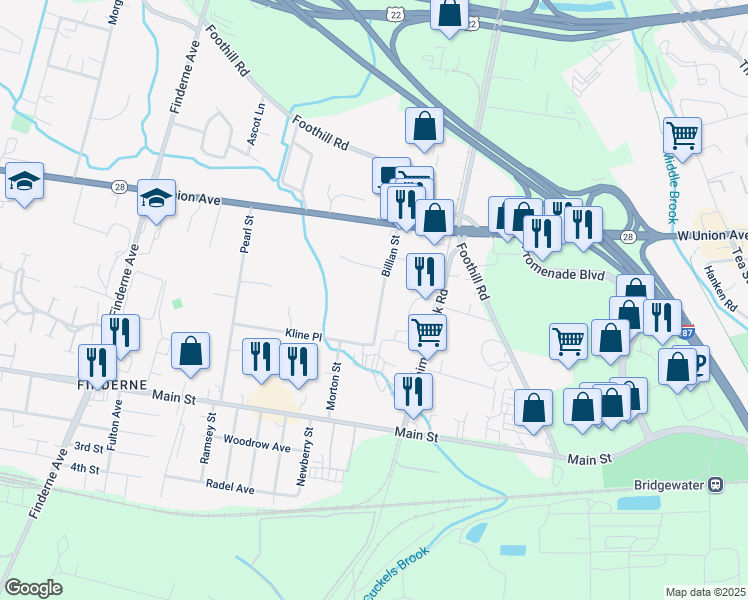Screen dimensions: 748x600
Task: Select the graduation cap marker beside Union Ave label
Action: pyautogui.click(x=156, y=198)
